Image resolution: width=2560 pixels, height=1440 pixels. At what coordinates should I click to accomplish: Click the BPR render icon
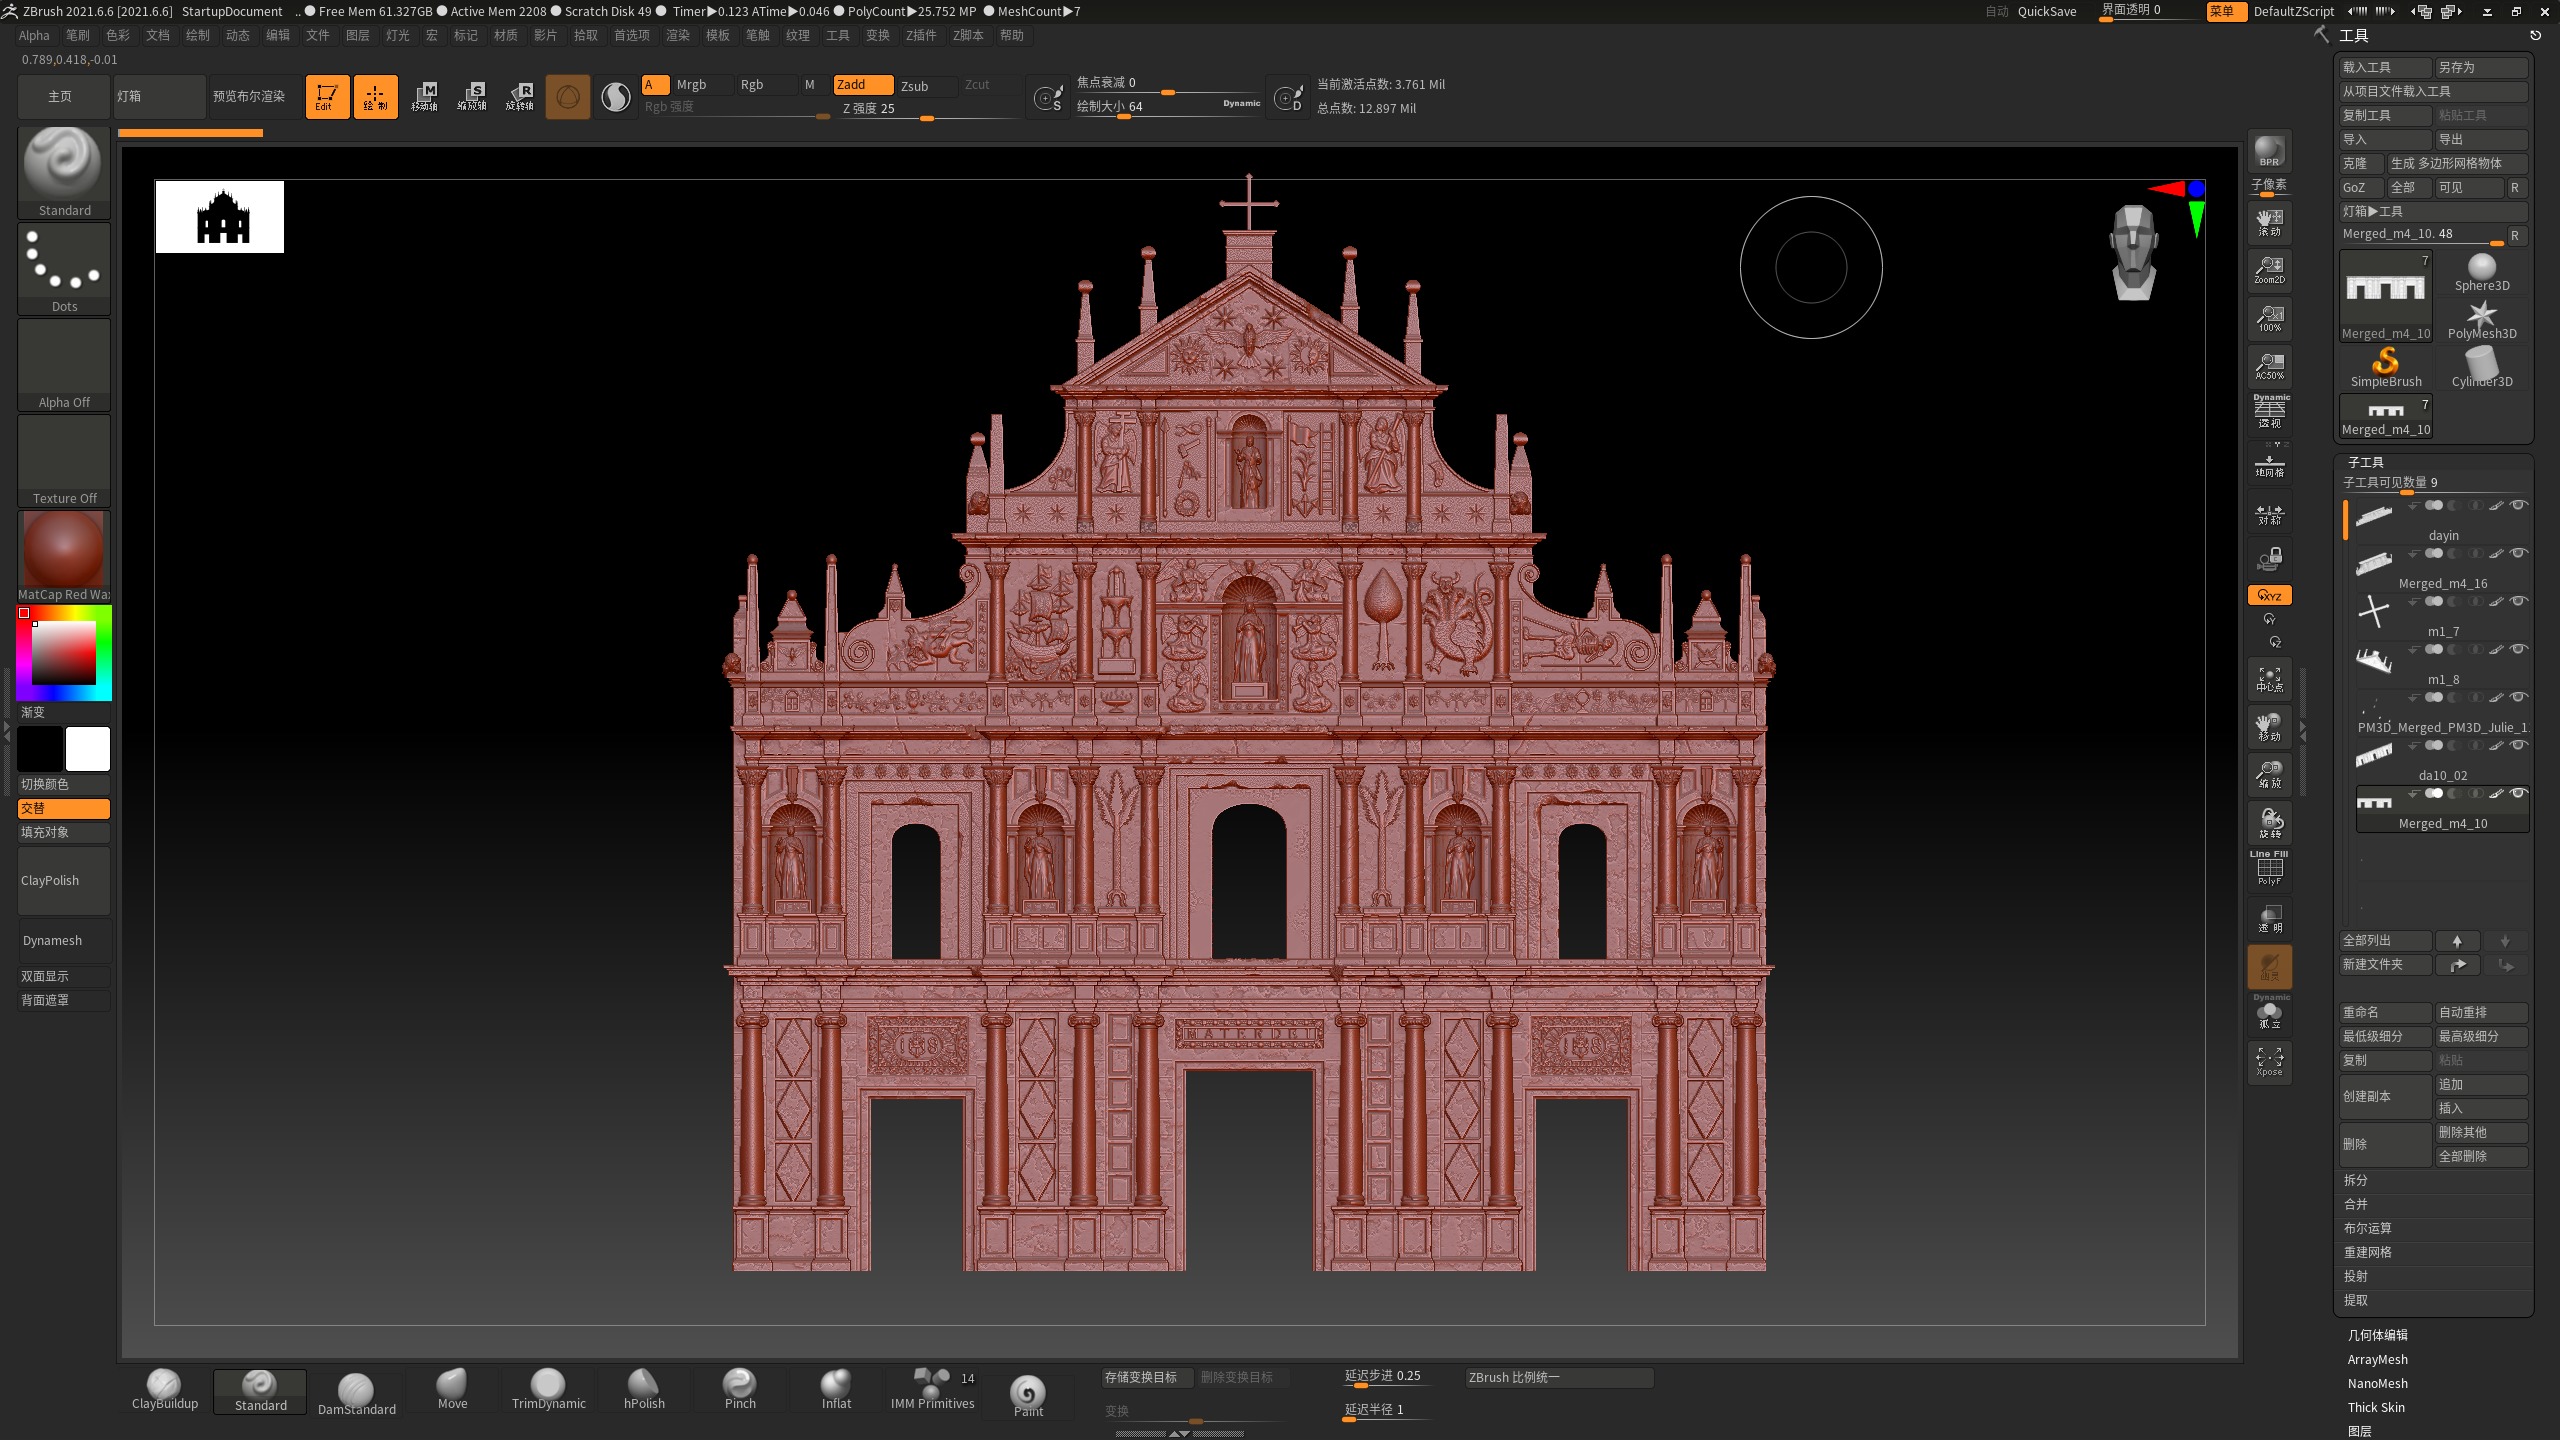click(x=2269, y=152)
